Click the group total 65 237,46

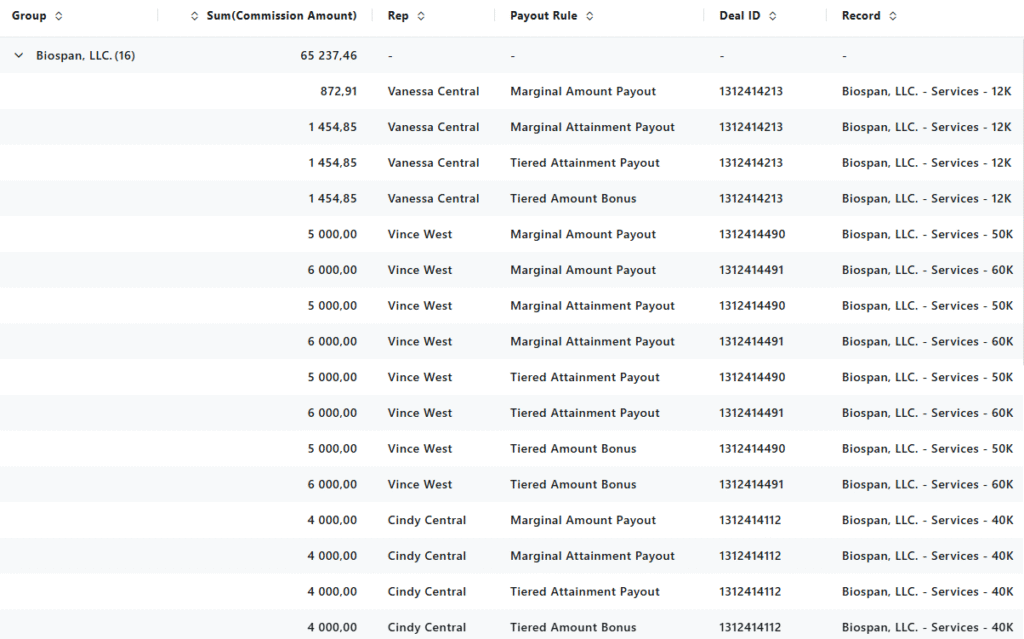pyautogui.click(x=328, y=56)
